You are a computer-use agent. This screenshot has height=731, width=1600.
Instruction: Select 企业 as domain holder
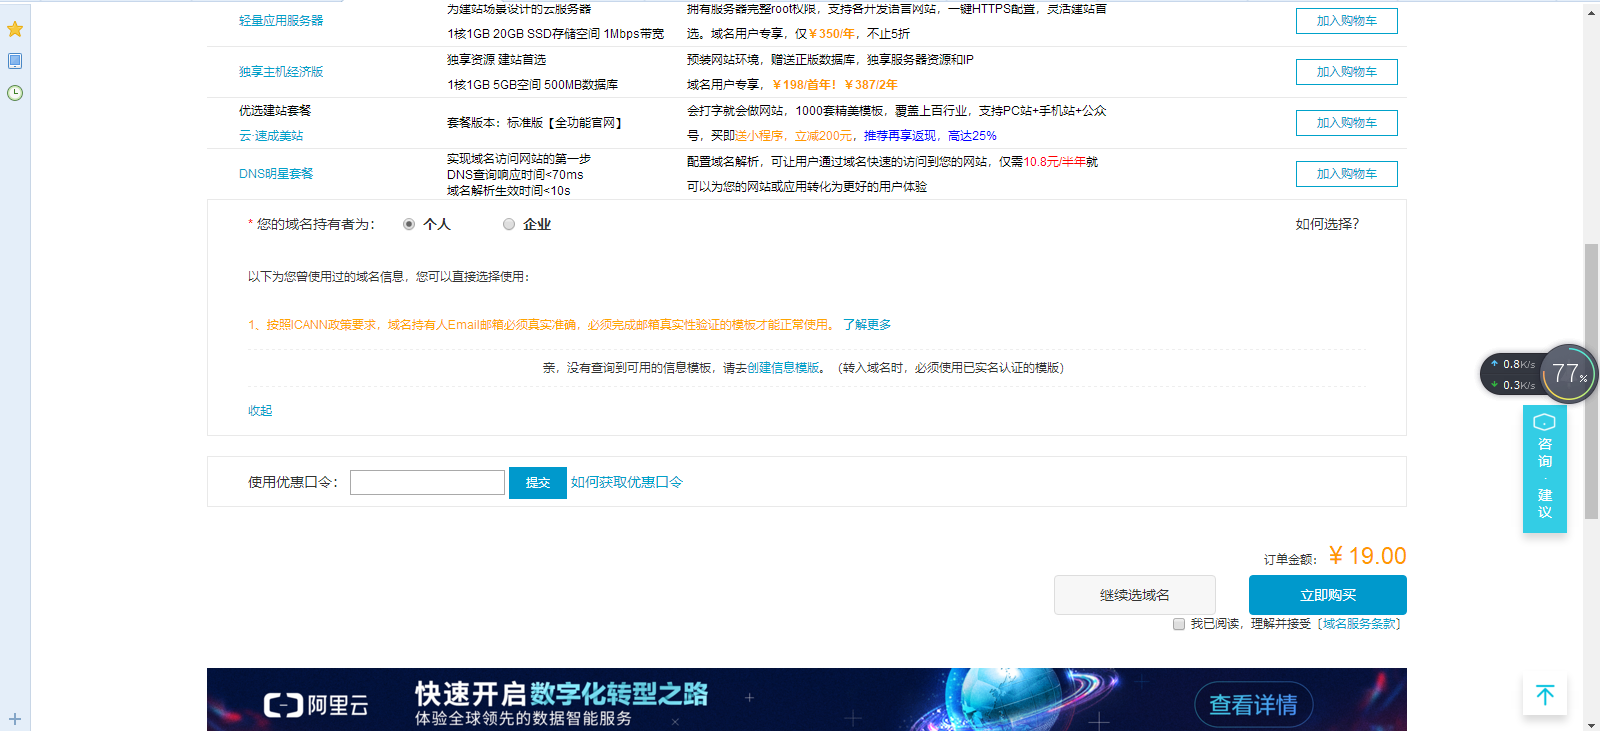509,224
